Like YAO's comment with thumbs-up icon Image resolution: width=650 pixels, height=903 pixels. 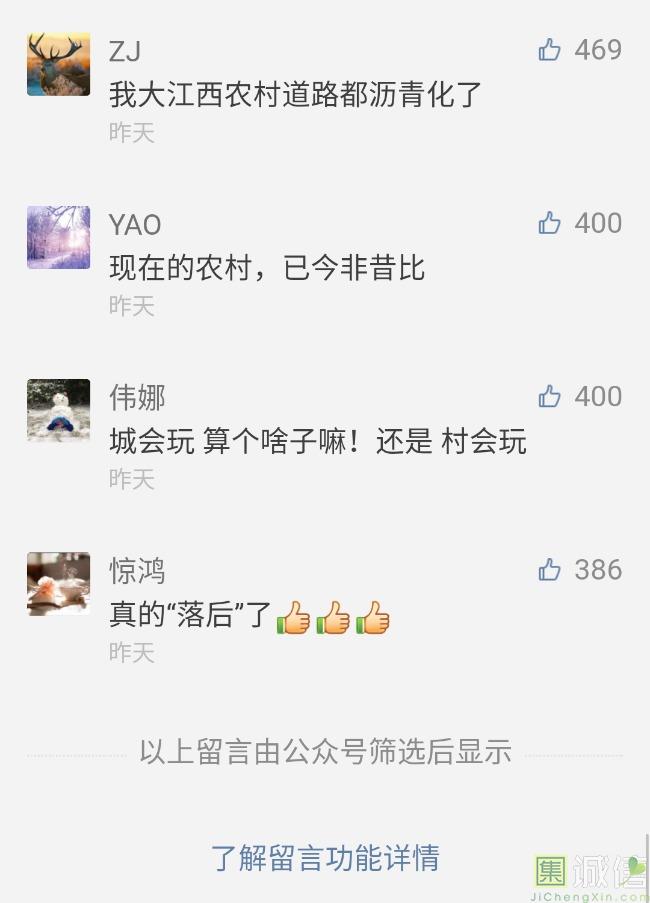(549, 223)
